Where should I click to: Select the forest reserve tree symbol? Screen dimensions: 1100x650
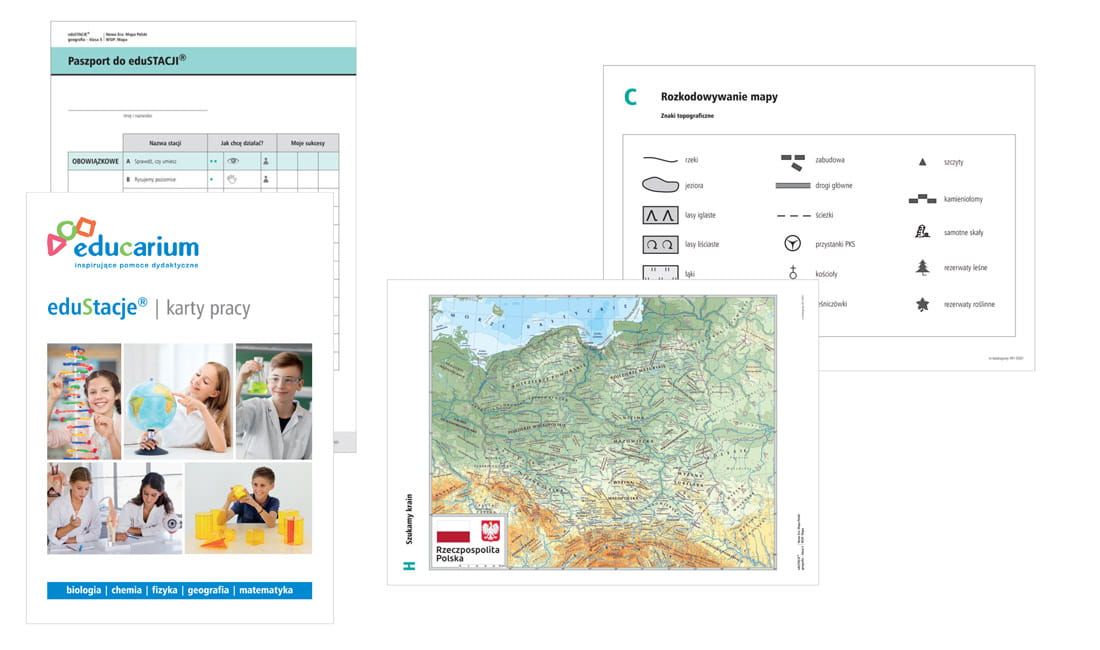pyautogui.click(x=923, y=267)
